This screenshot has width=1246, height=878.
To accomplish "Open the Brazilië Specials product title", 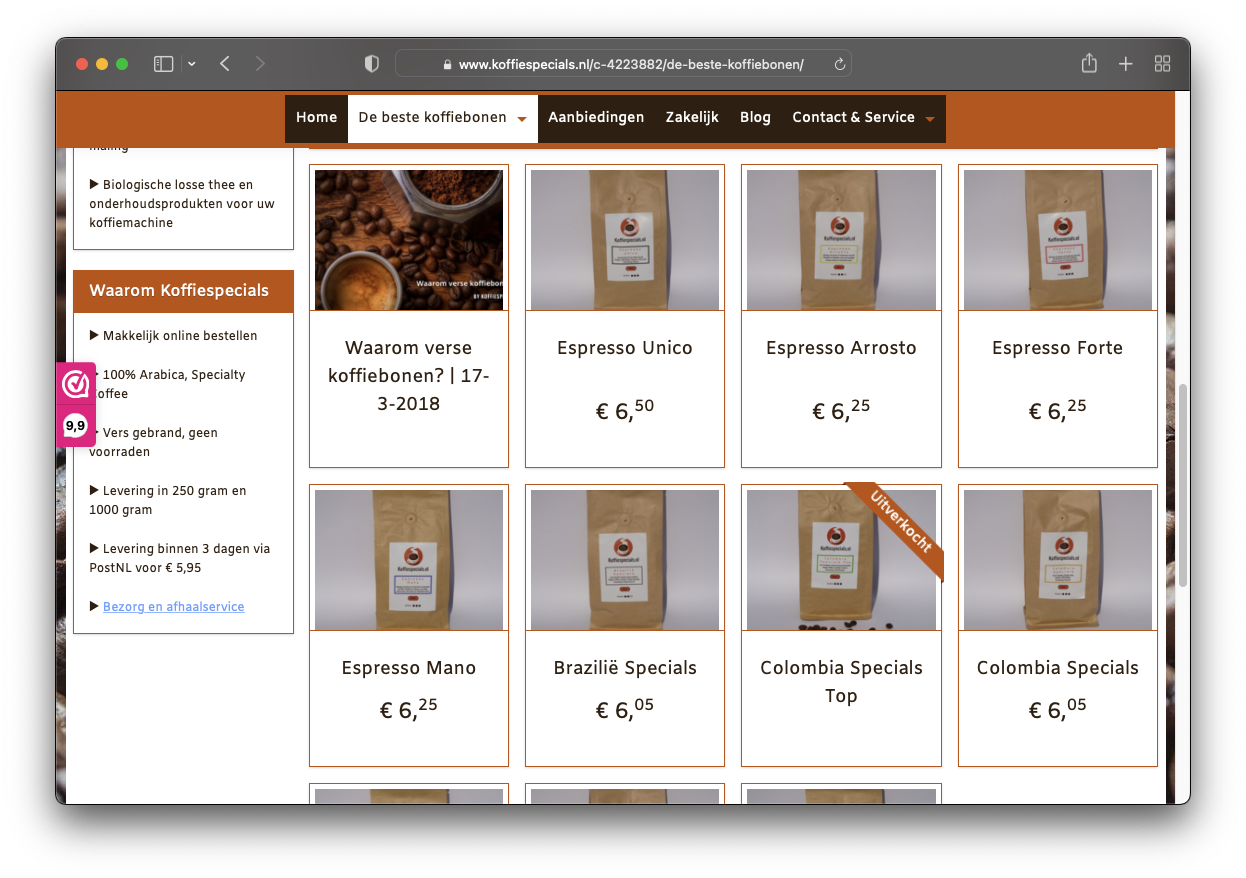I will pos(625,668).
